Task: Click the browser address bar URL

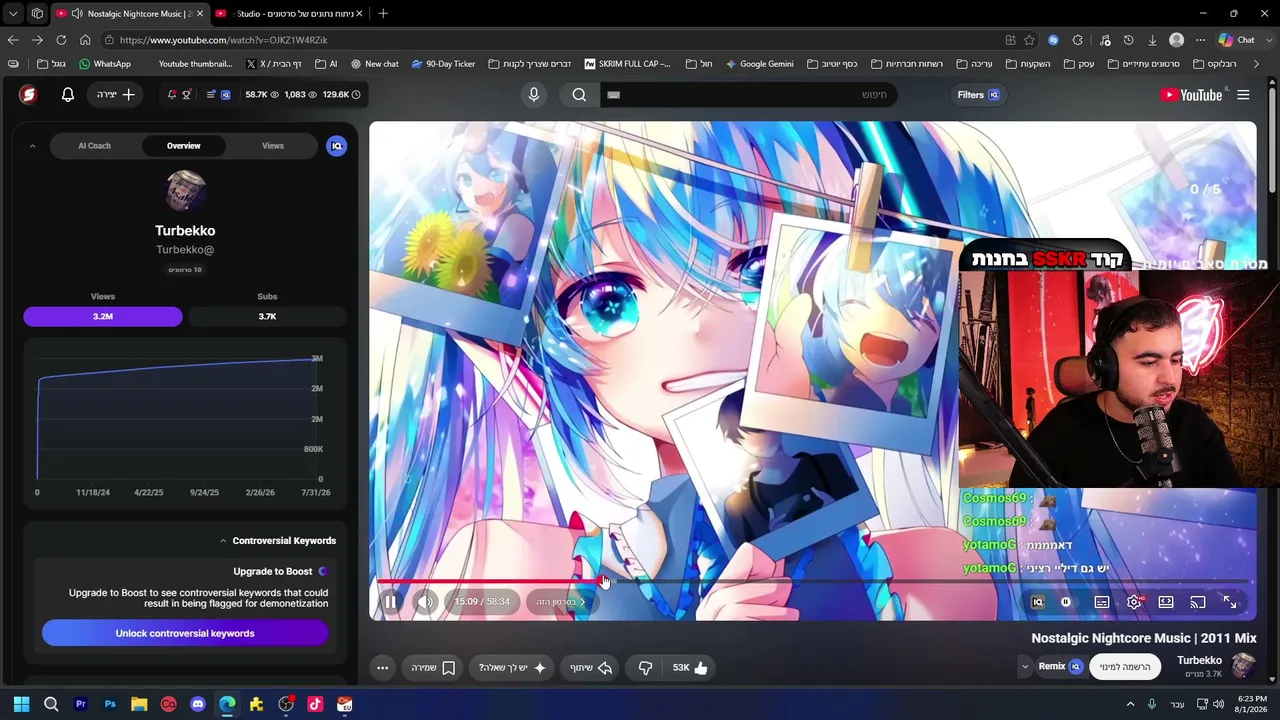Action: click(223, 40)
